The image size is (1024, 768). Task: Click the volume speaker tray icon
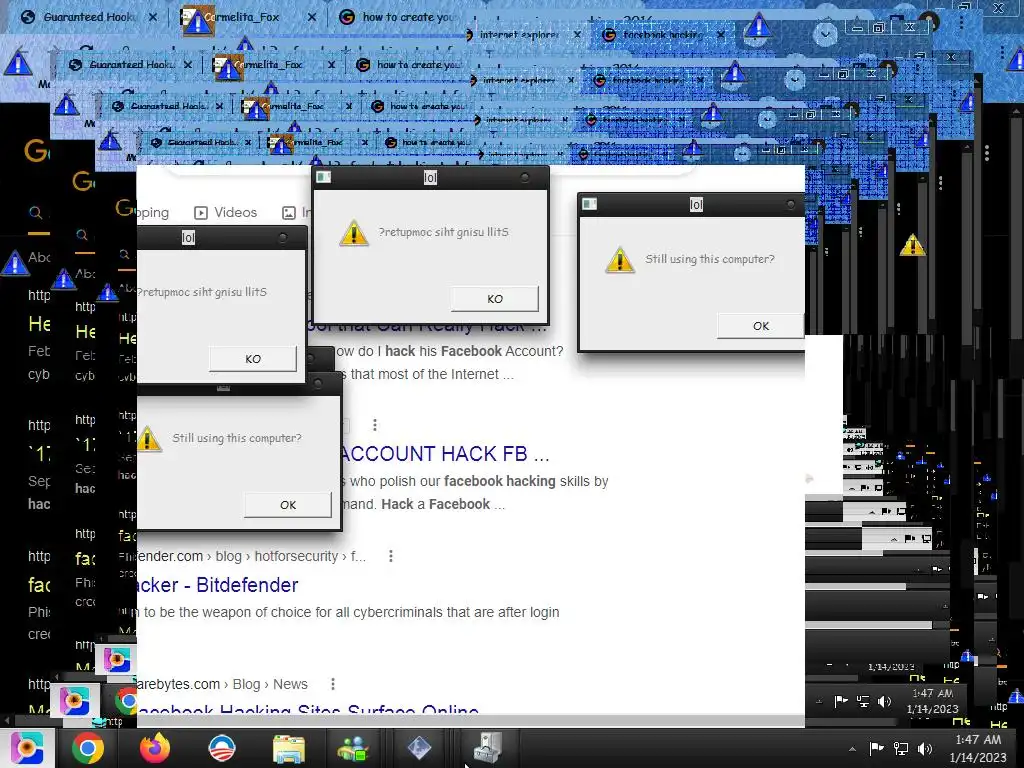pos(925,748)
